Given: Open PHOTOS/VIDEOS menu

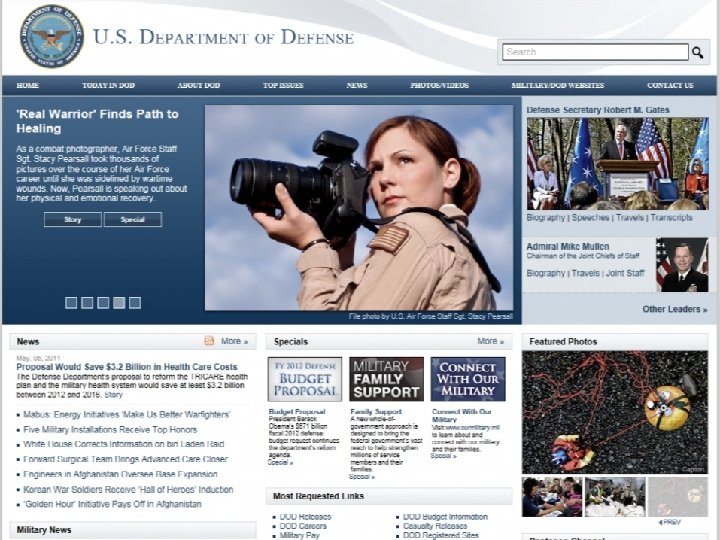Looking at the screenshot, I should 439,85.
